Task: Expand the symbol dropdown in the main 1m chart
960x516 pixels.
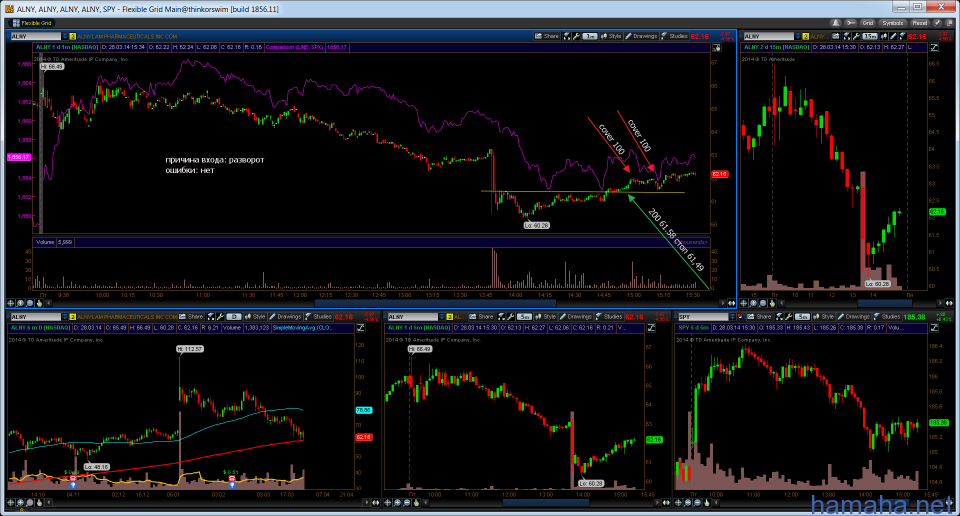Action: (64, 36)
